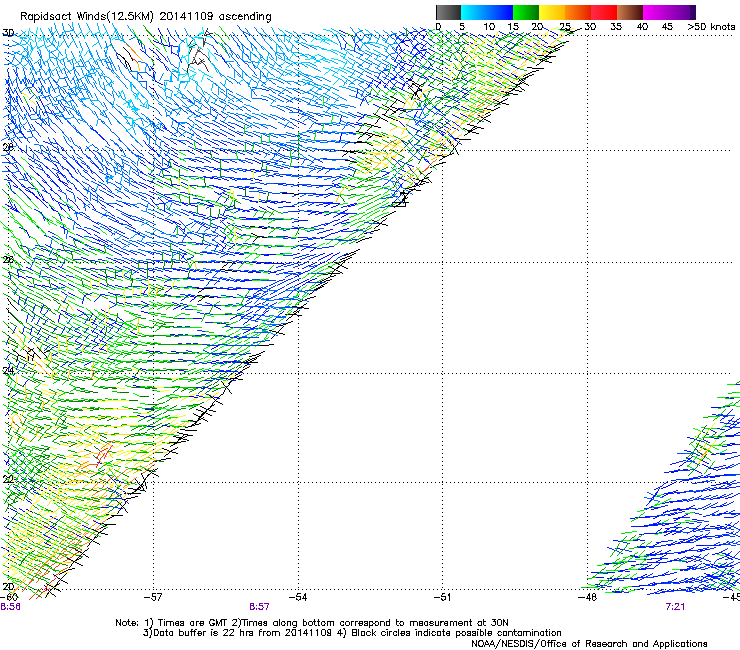Click the gray 0-5 knots color swatch
This screenshot has width=740, height=650.
(448, 12)
